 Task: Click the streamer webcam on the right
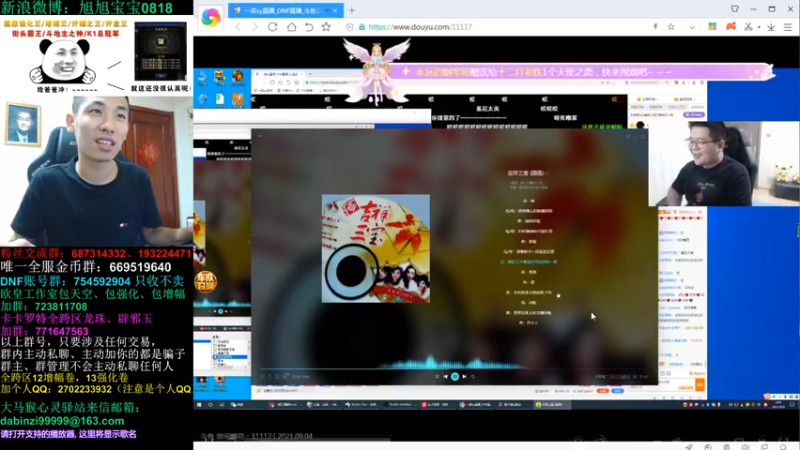(x=724, y=163)
